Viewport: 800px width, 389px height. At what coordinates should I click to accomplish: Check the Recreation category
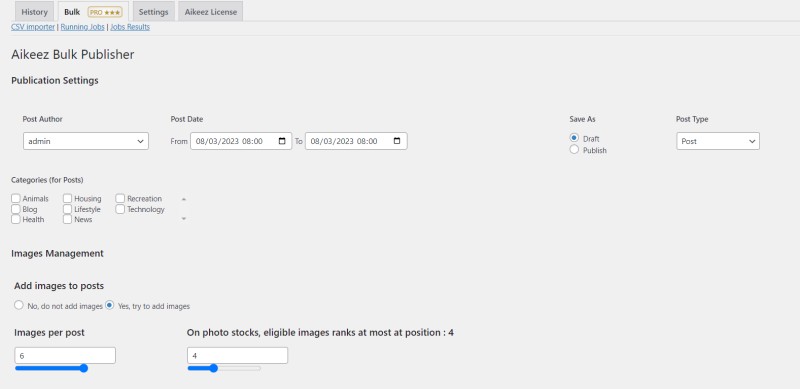point(120,199)
